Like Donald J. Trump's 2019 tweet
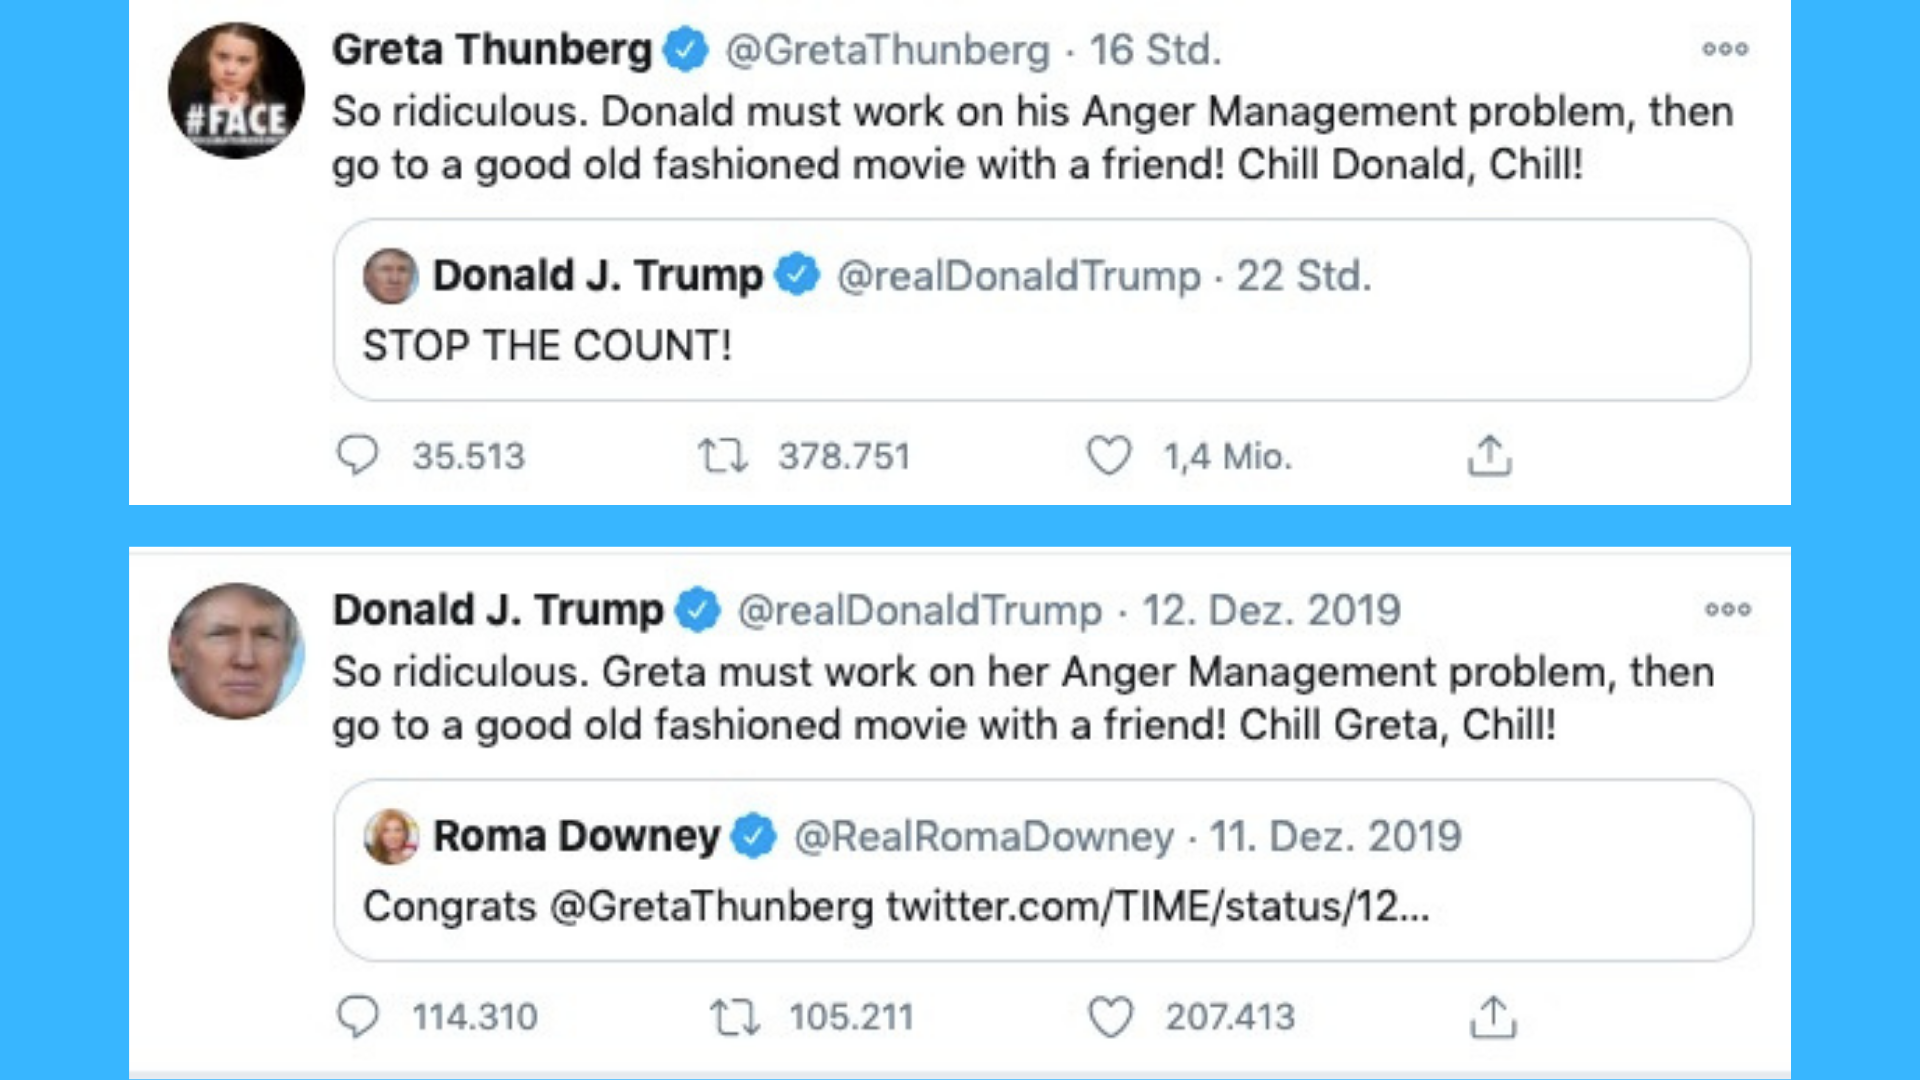Screen dimensions: 1920x1080 click(1110, 1017)
